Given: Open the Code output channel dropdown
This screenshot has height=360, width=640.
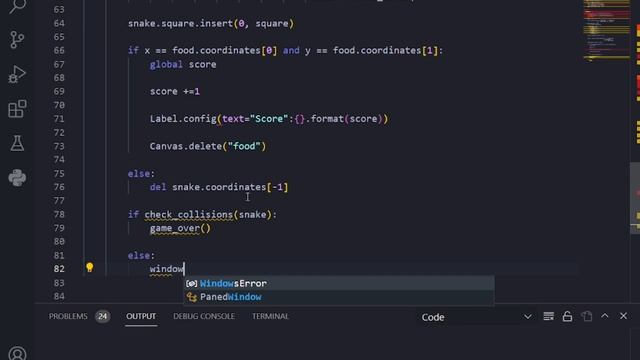Looking at the screenshot, I should pos(476,317).
